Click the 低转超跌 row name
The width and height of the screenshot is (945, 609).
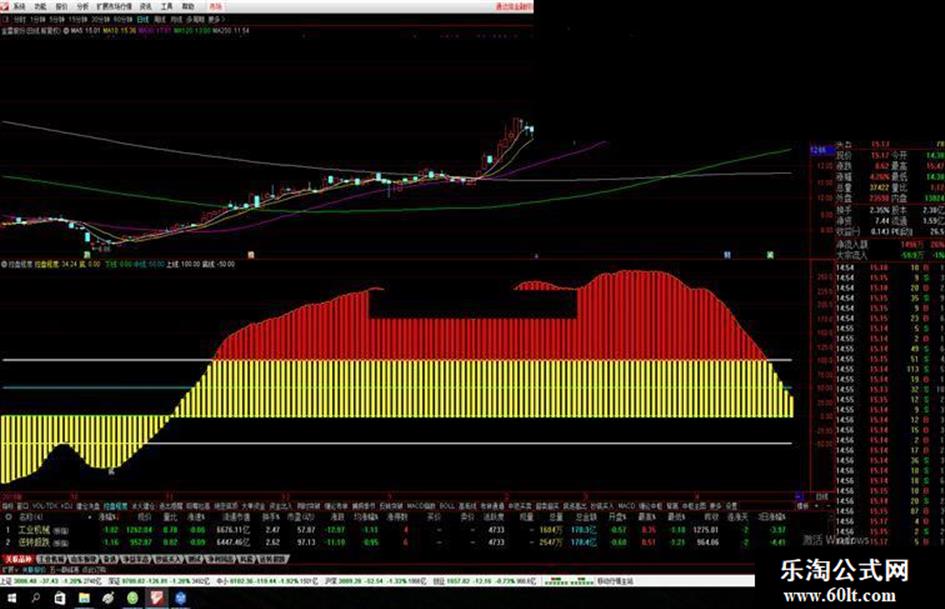[x=34, y=542]
